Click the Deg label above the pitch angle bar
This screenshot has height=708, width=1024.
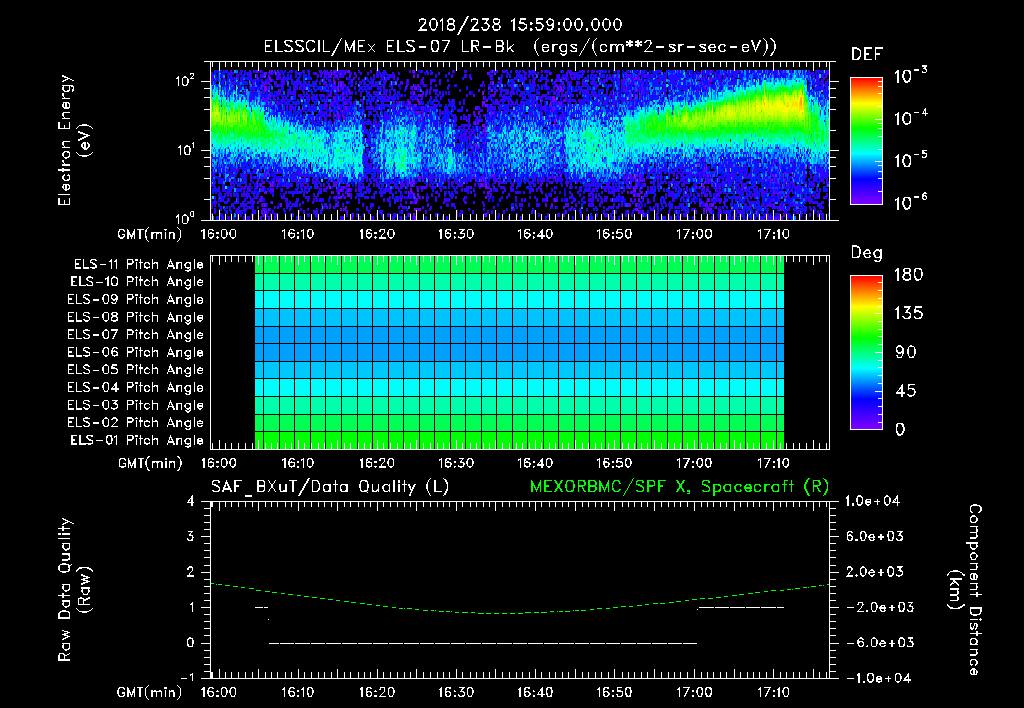tap(867, 253)
